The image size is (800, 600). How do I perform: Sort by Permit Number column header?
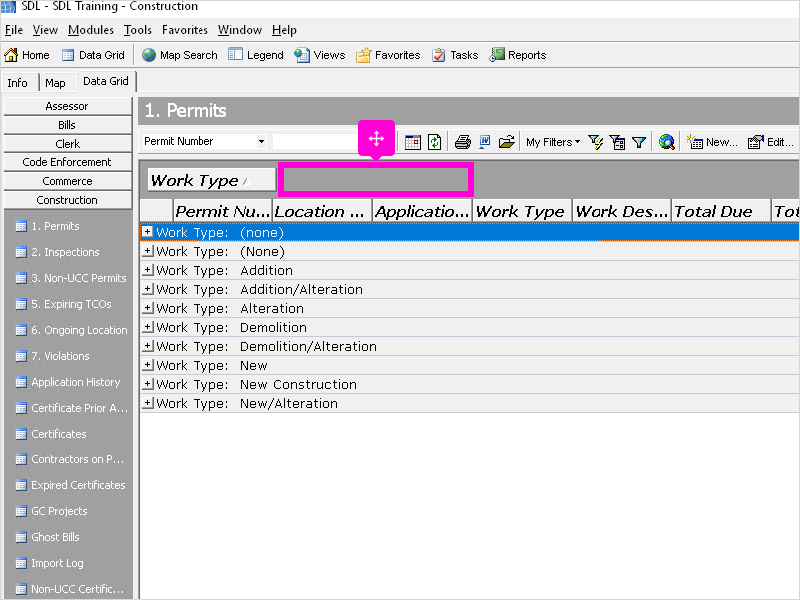pos(222,211)
